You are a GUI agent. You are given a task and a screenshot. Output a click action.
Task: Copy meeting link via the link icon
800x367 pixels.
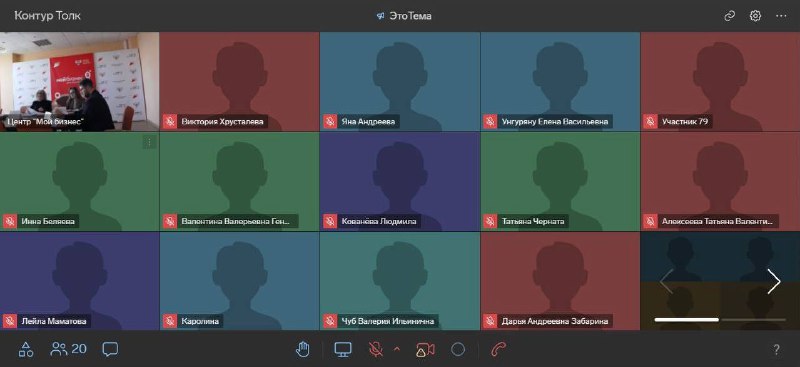[730, 16]
